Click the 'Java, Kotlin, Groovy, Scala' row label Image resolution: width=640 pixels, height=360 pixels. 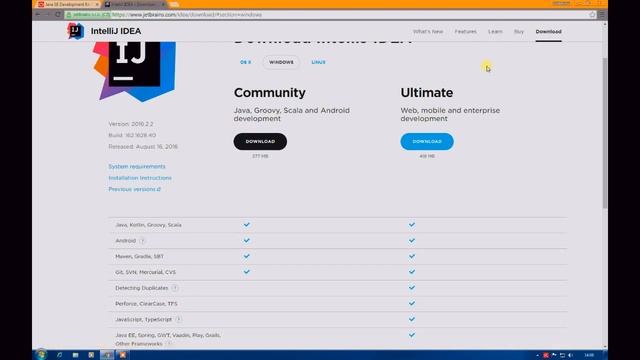click(x=148, y=225)
